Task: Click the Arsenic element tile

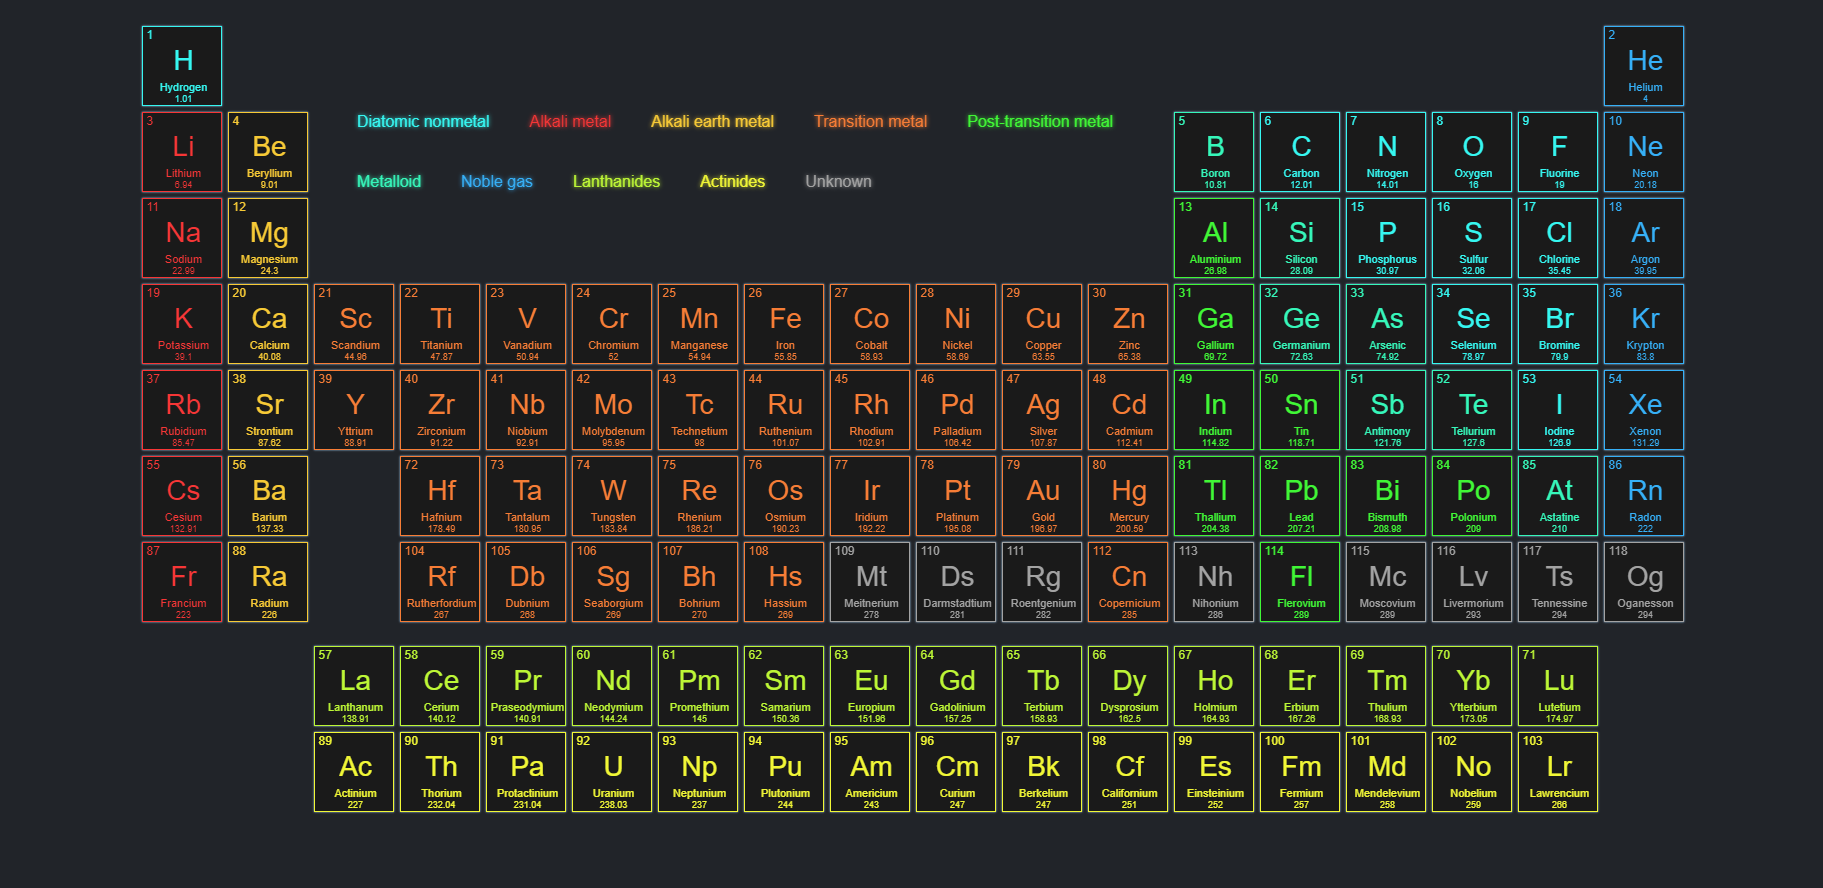Action: [1386, 324]
